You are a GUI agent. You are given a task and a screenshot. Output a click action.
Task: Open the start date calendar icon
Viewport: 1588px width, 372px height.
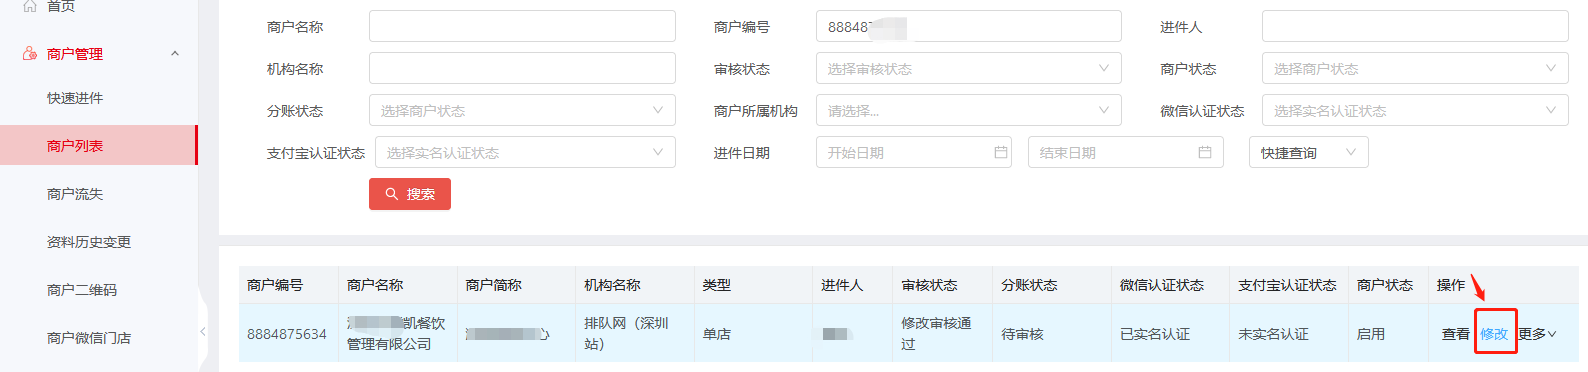[x=1000, y=152]
